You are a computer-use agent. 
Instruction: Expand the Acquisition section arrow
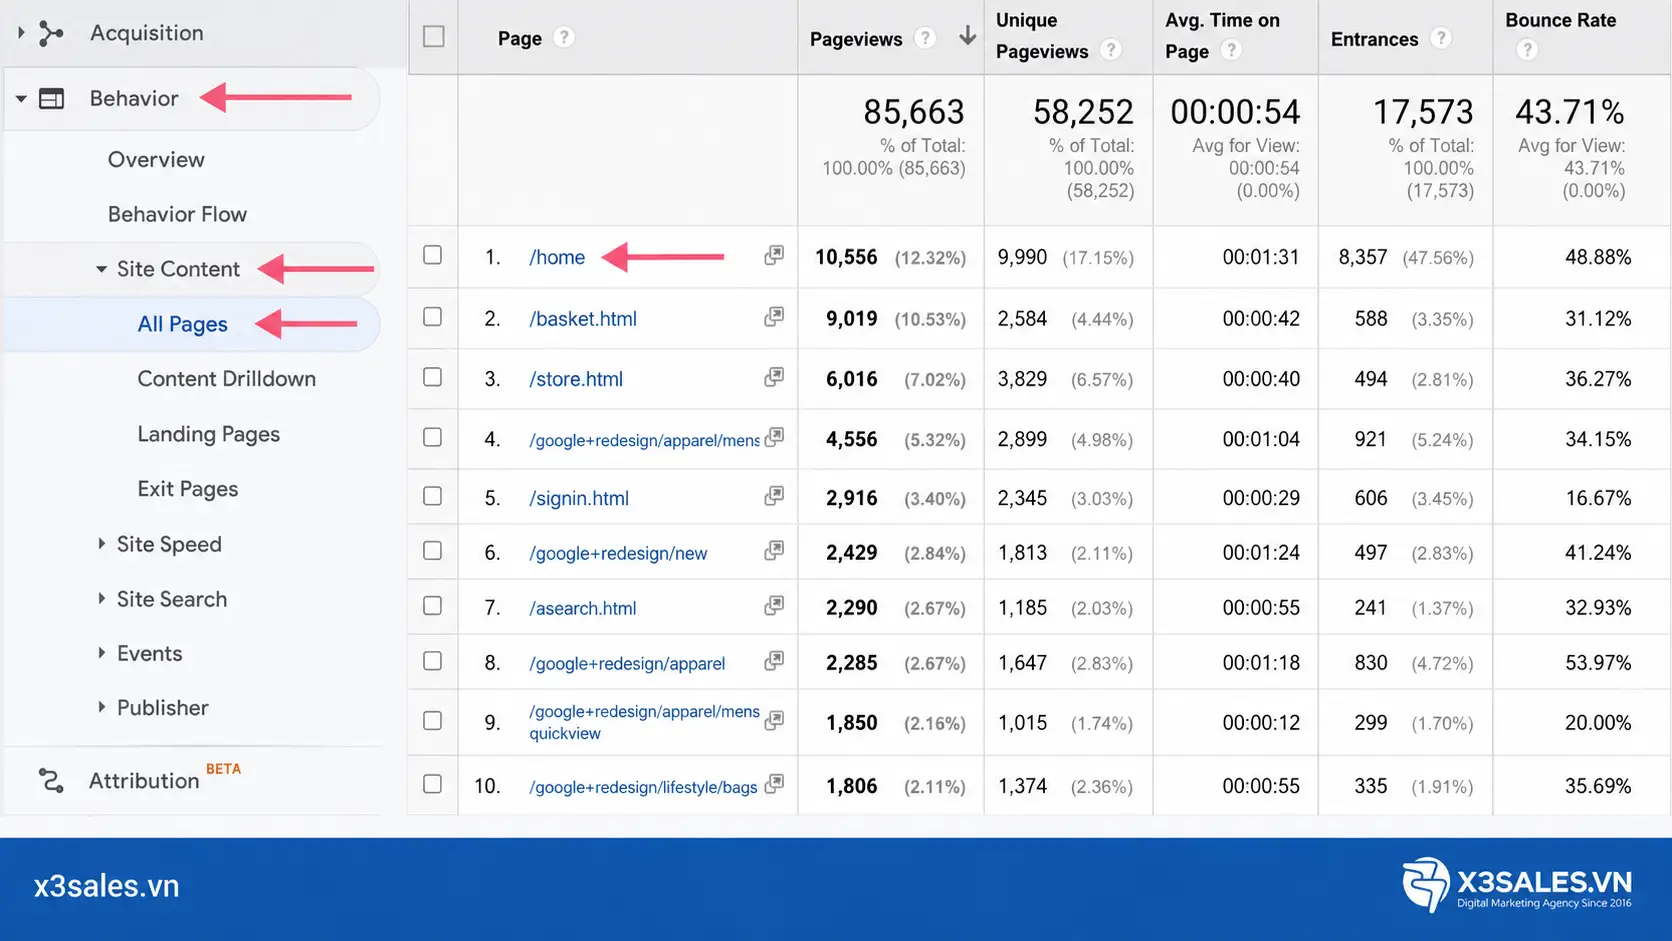20,33
